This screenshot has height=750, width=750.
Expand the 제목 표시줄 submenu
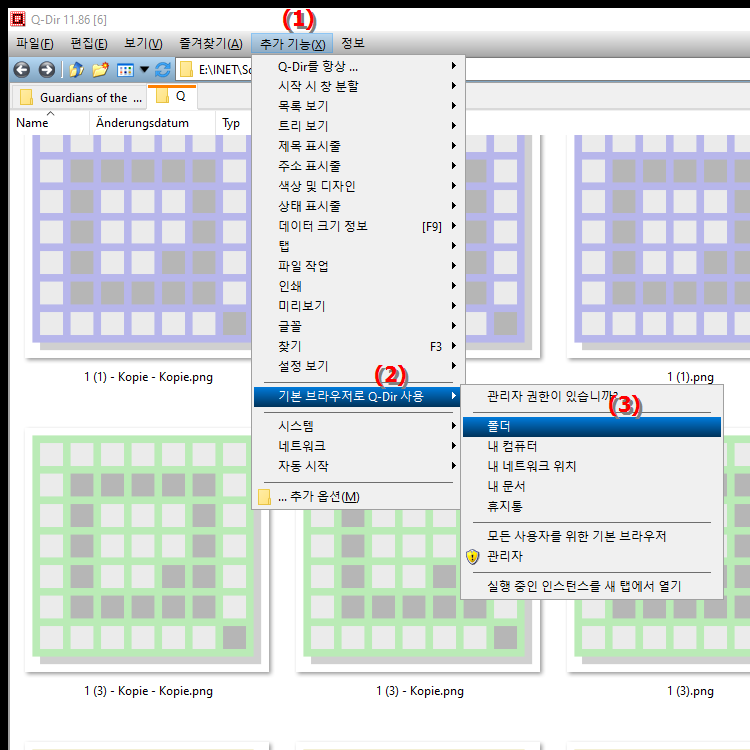[357, 146]
